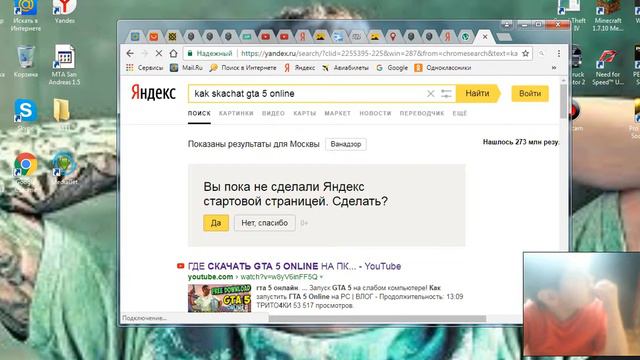Open the Одноклассники bookmark
This screenshot has height=360, width=640.
443,68
